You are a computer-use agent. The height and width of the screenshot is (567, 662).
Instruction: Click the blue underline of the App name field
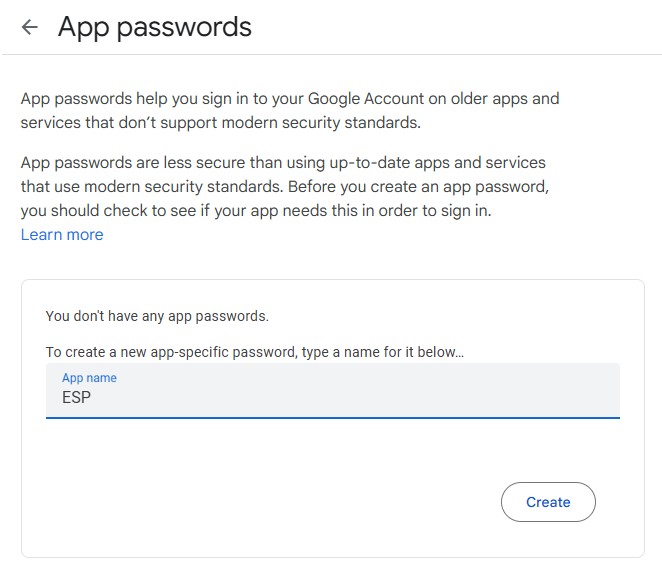point(332,416)
